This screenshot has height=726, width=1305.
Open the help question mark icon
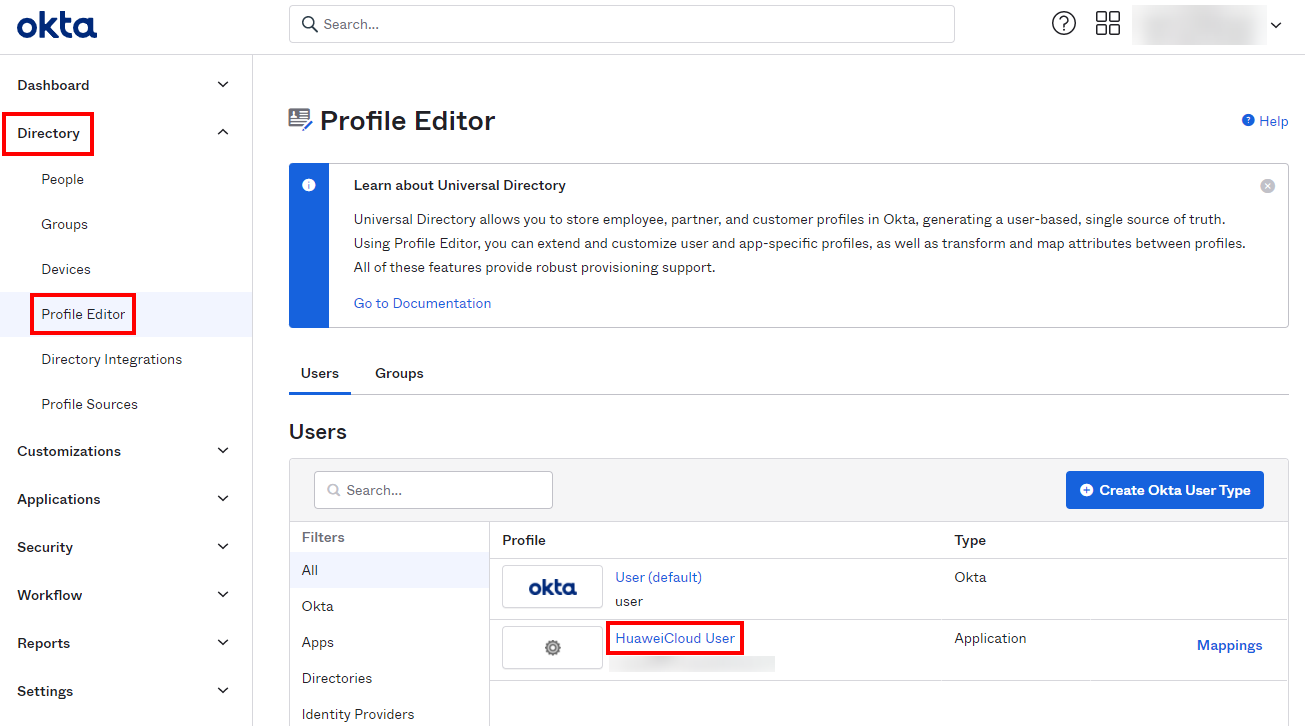click(x=1064, y=24)
